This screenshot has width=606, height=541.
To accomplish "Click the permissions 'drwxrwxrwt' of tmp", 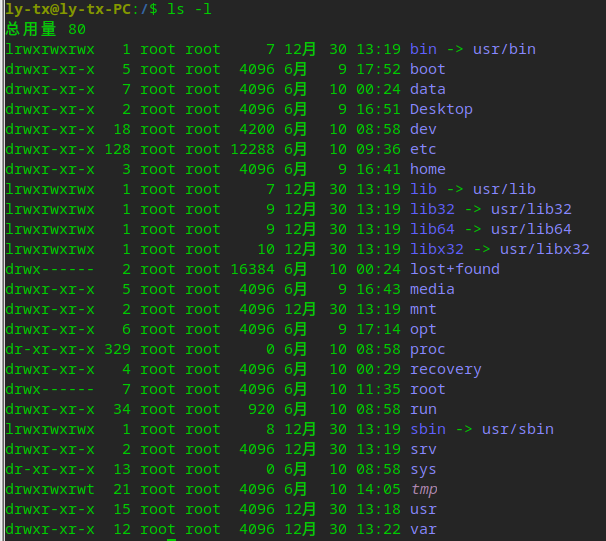I will pyautogui.click(x=50, y=489).
